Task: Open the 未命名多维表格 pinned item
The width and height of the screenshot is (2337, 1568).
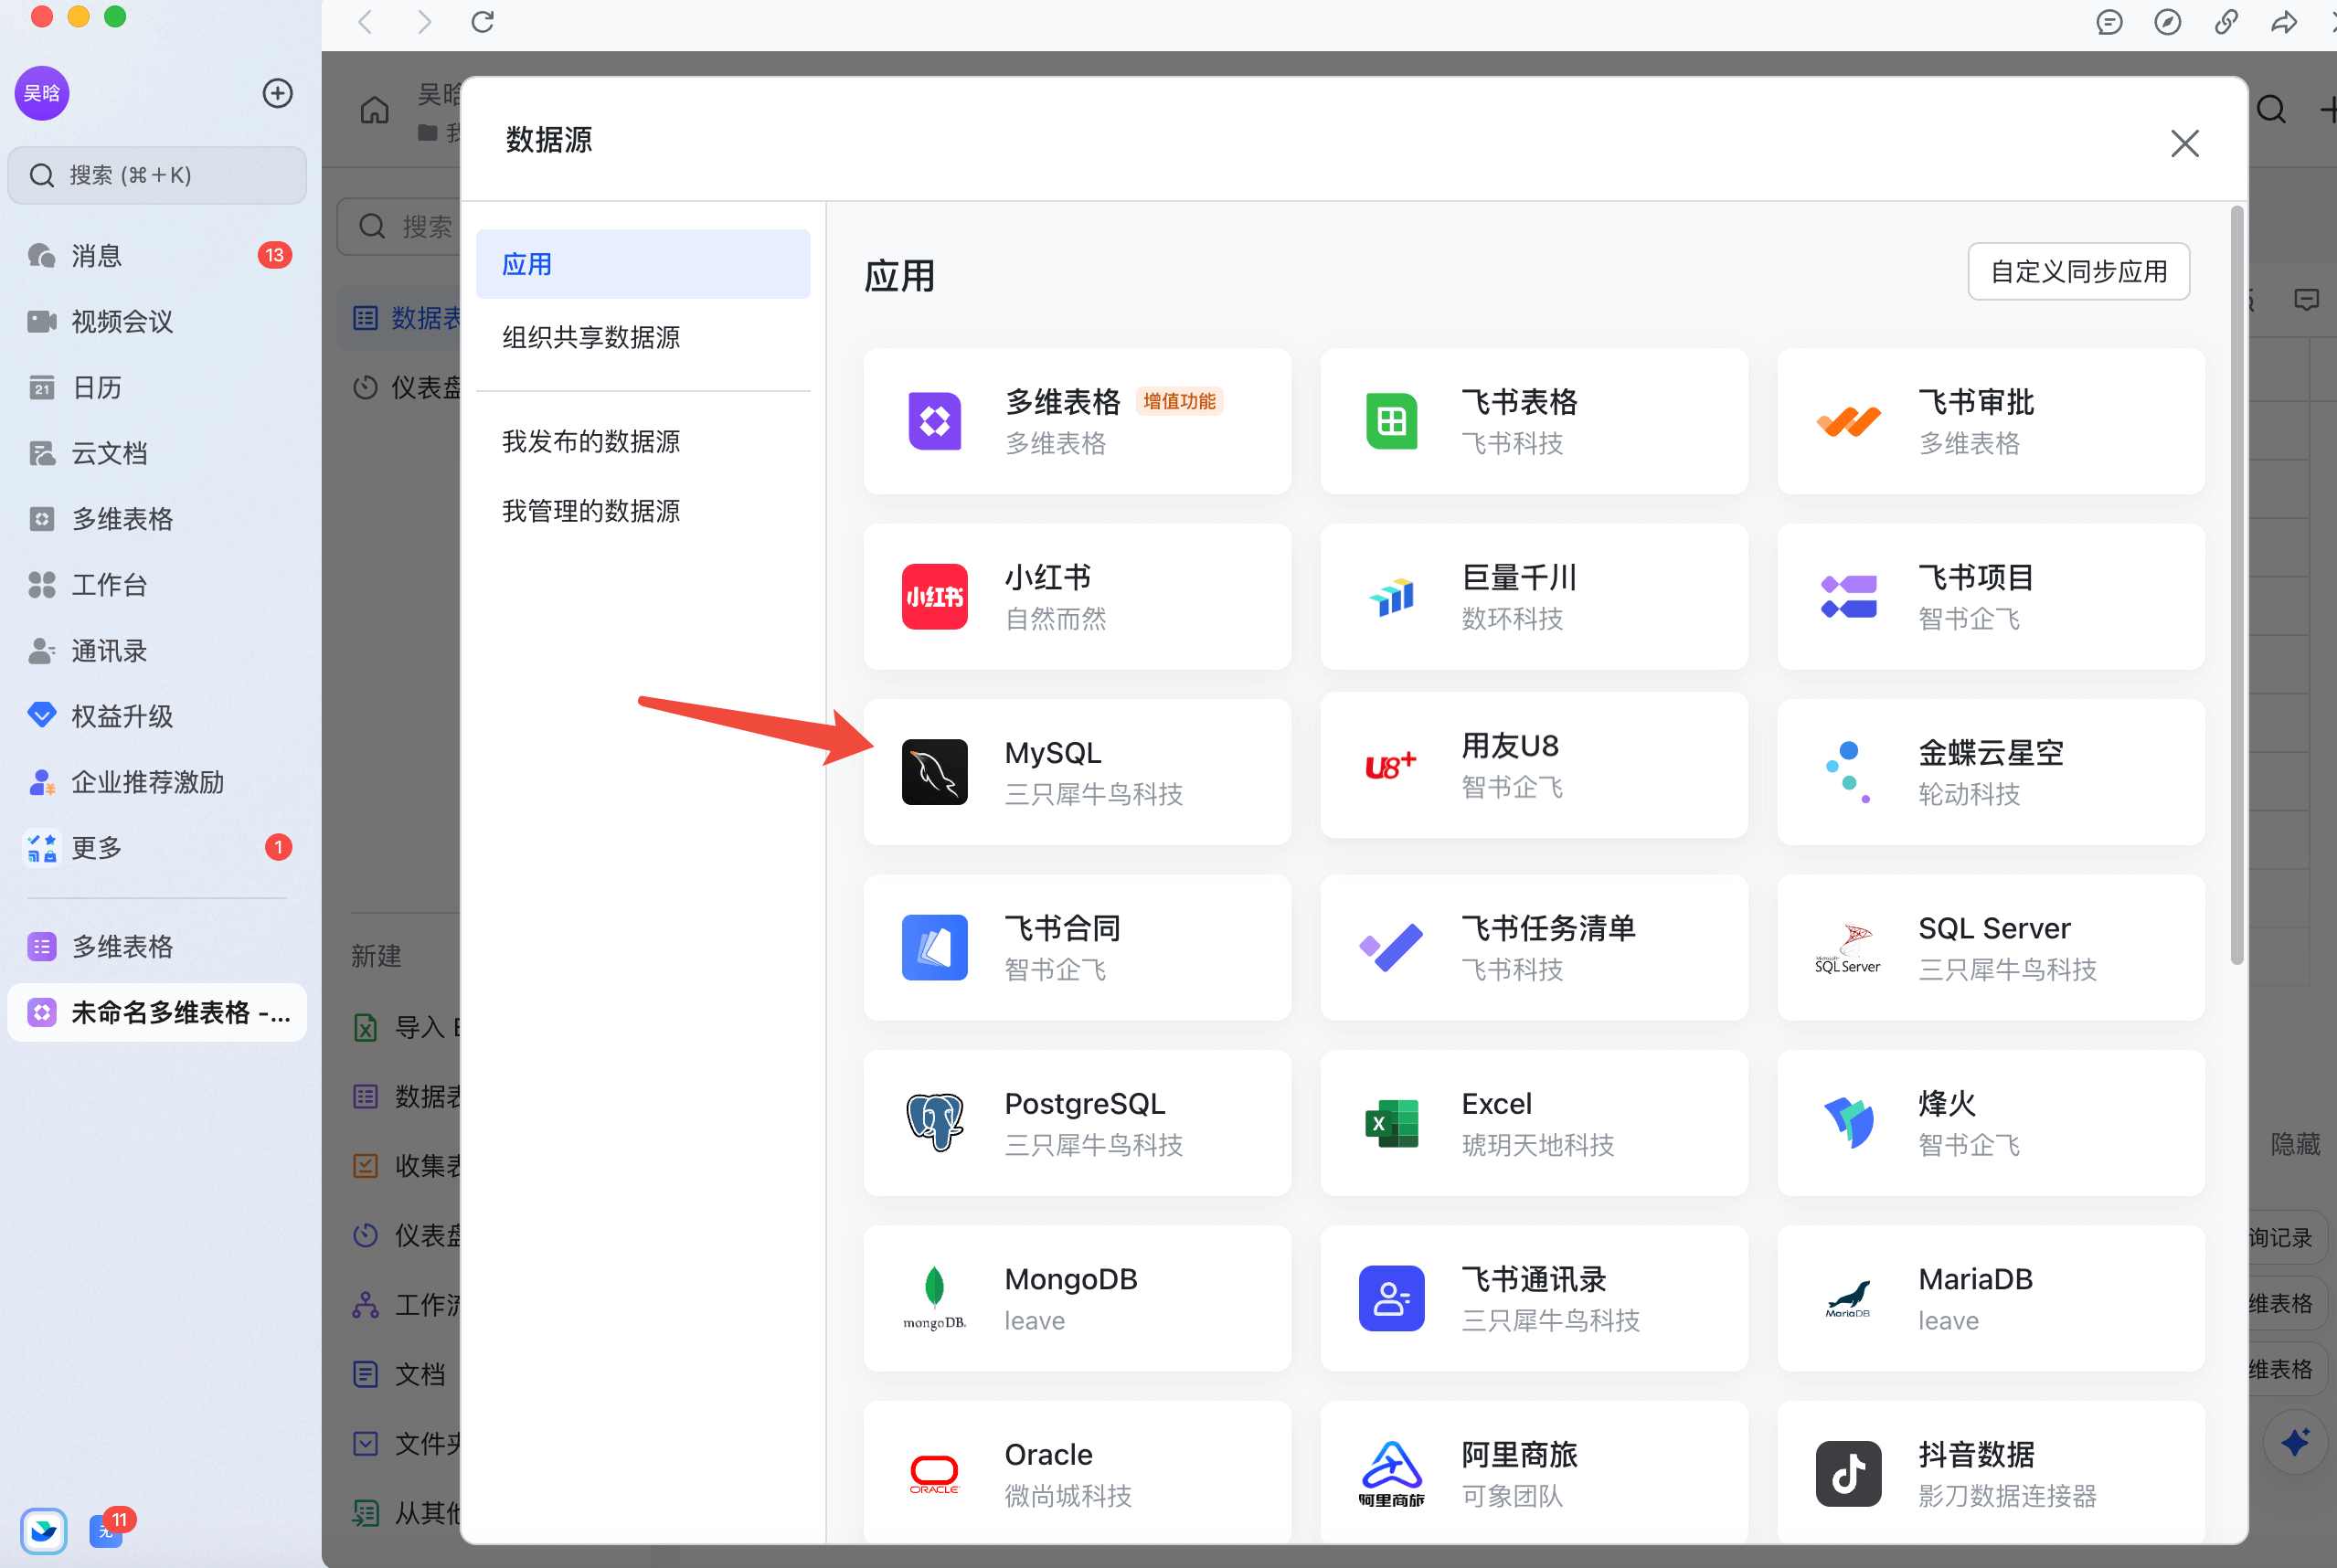Action: coord(157,1013)
